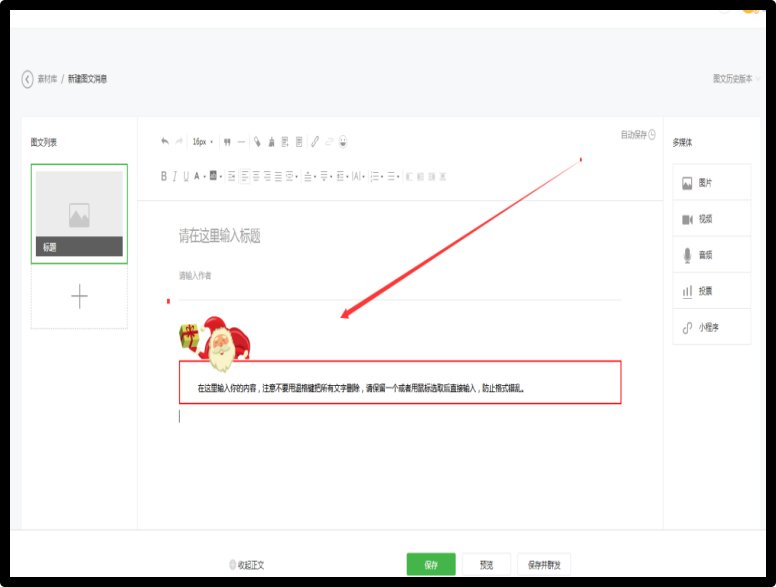Toggle bold formatting
Screen dimensions: 776x587
click(164, 176)
